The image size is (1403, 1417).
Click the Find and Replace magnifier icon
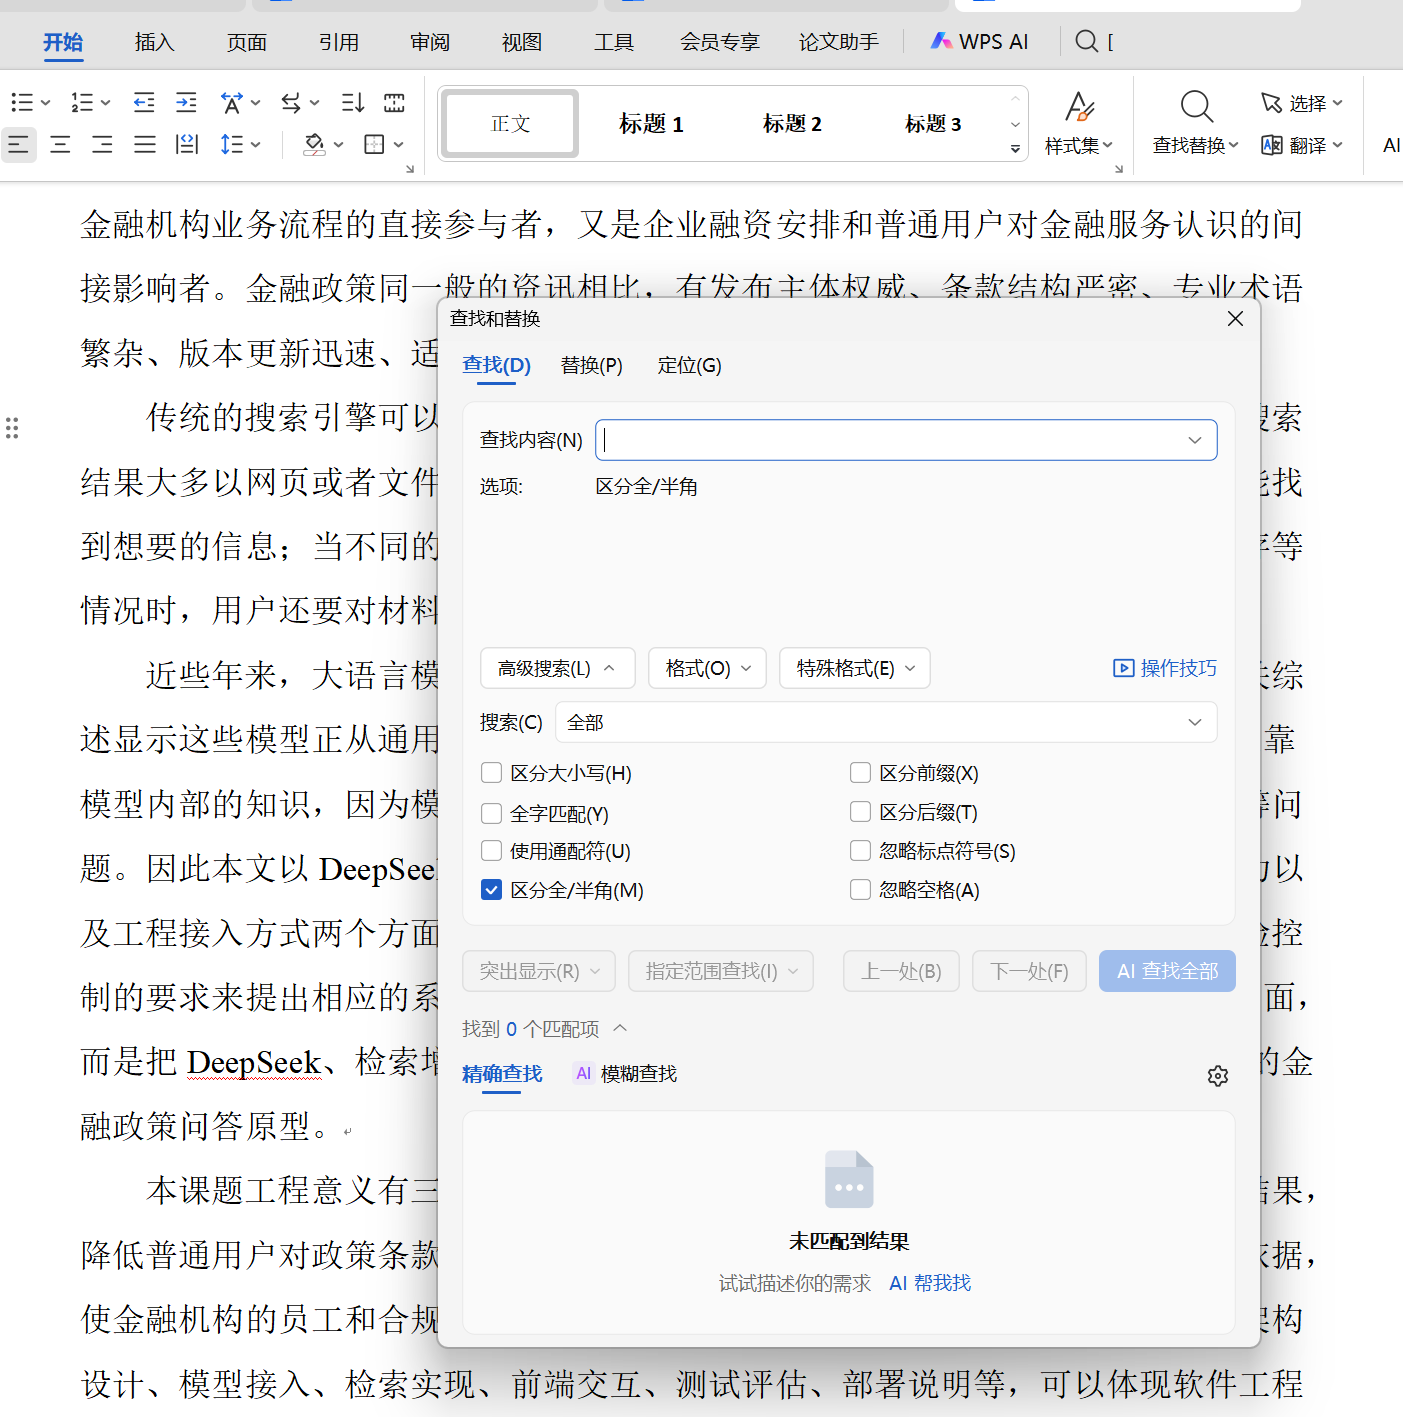point(1196,107)
